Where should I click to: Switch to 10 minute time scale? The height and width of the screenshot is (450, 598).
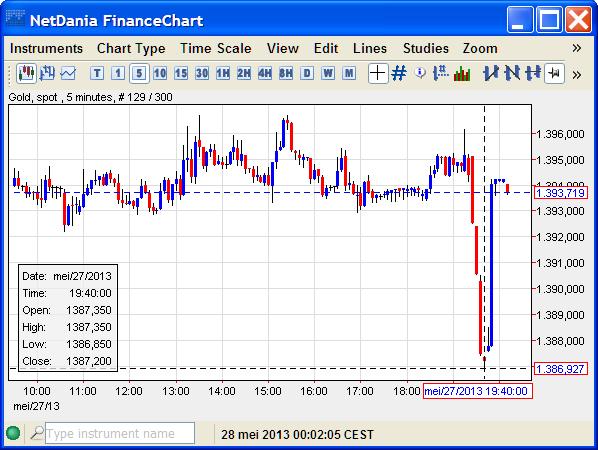[x=160, y=73]
